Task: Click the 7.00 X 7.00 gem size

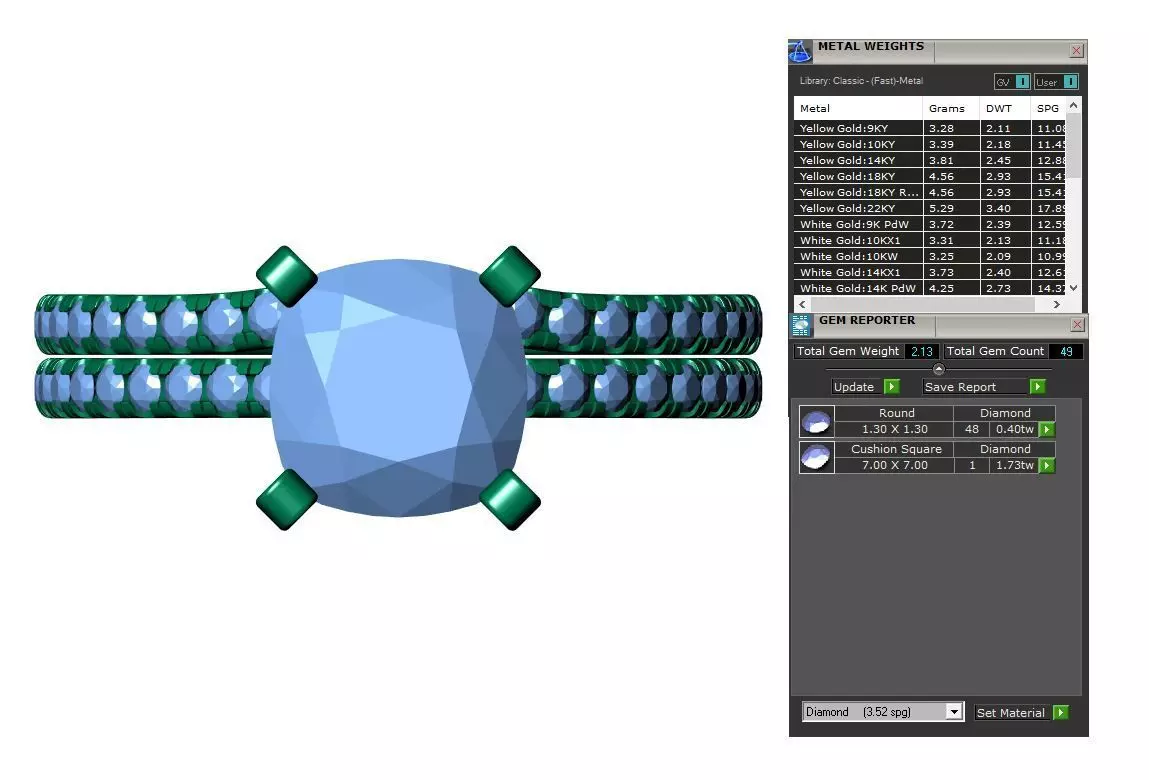Action: pyautogui.click(x=895, y=466)
